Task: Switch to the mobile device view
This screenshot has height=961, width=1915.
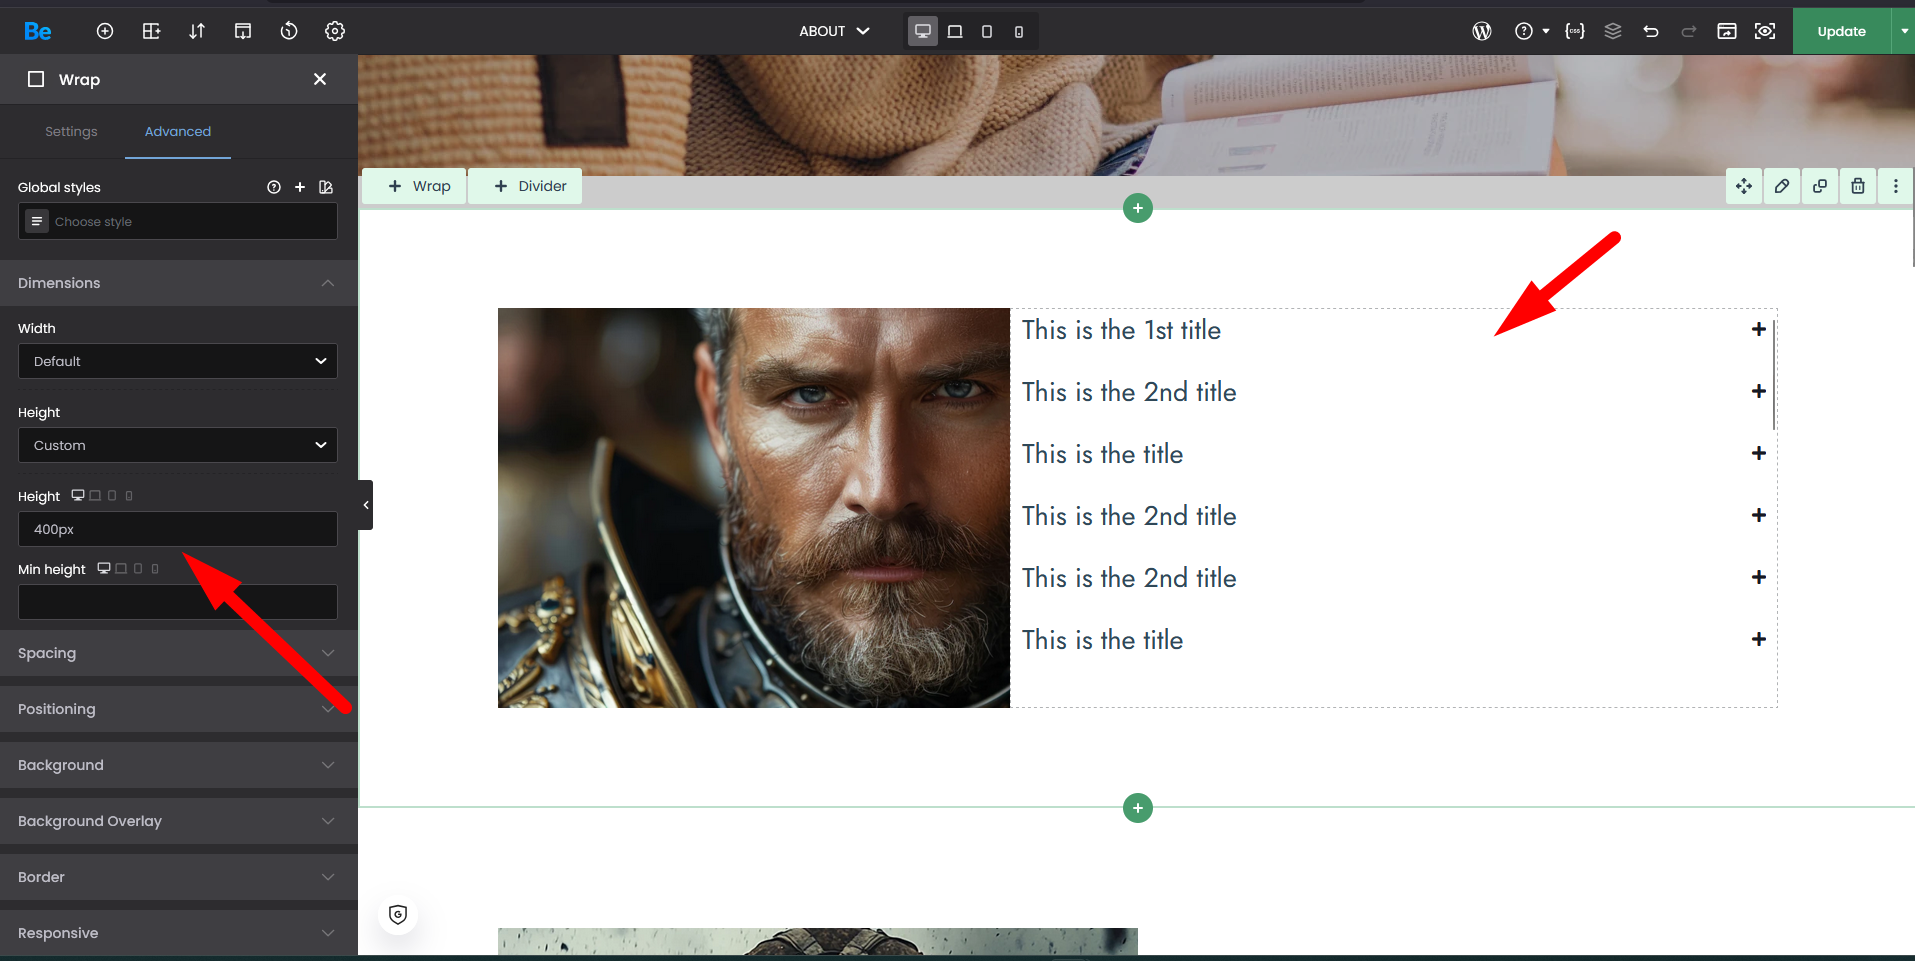Action: (x=1018, y=32)
